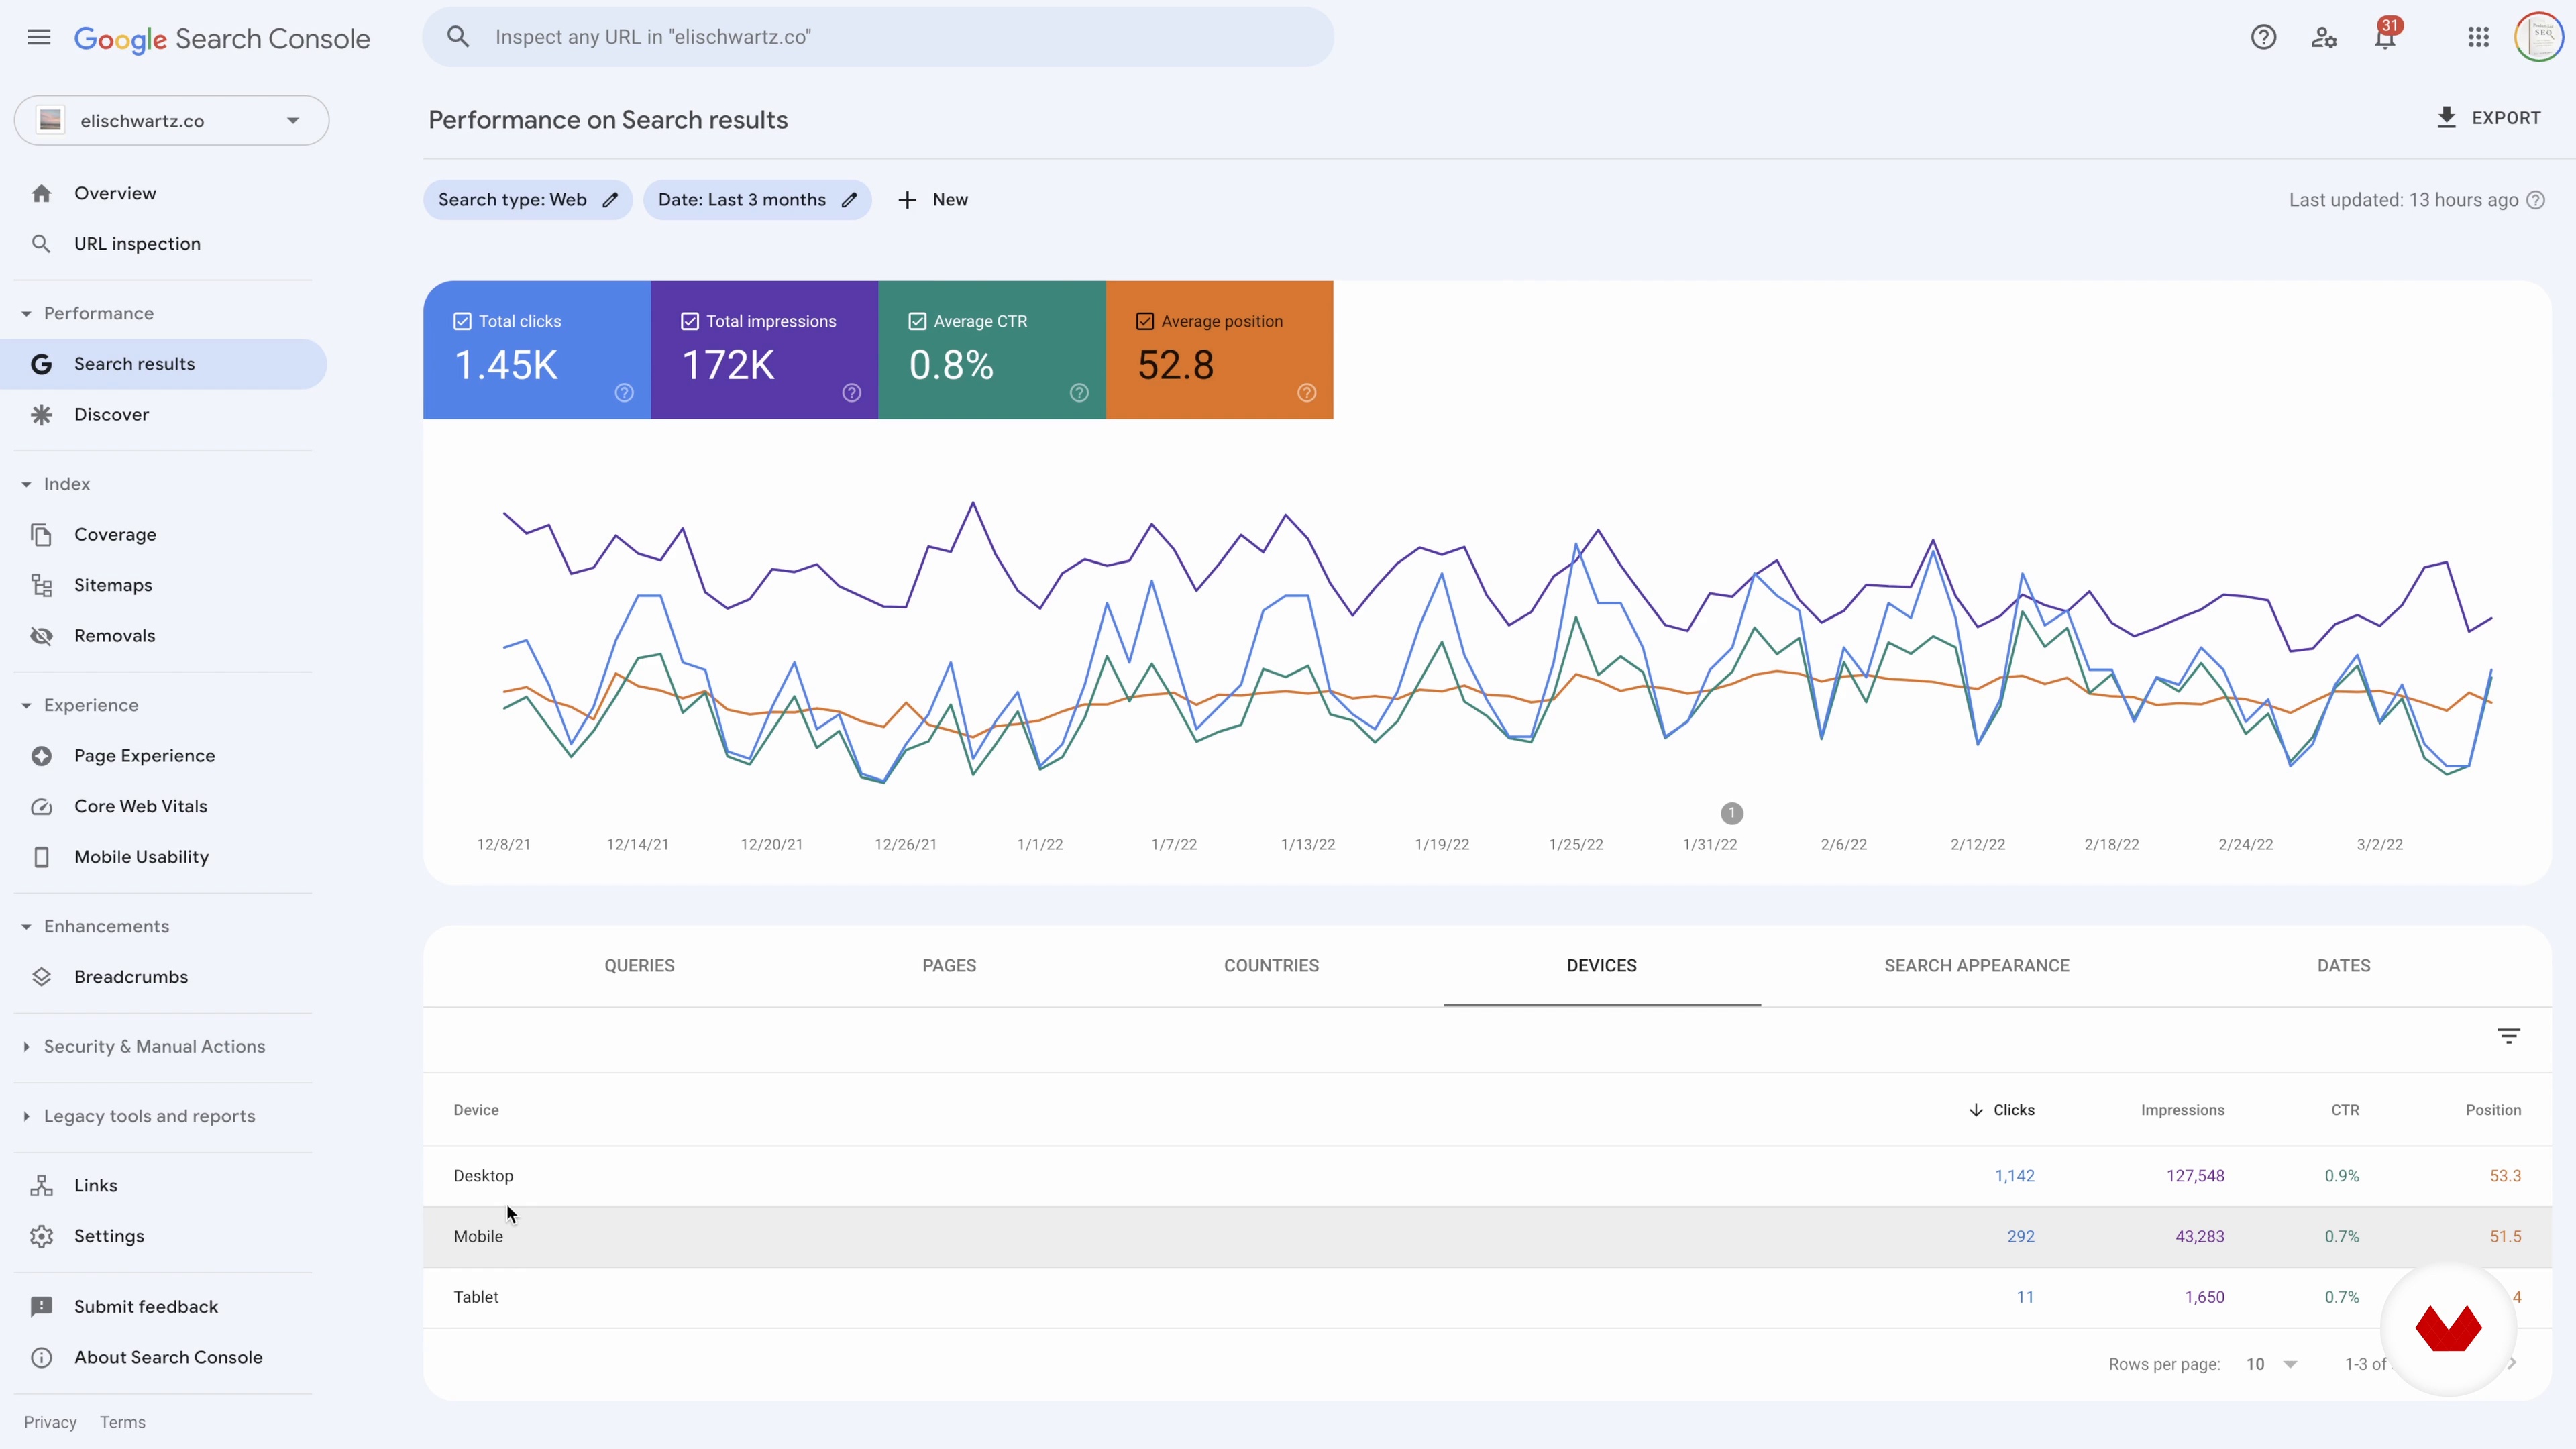Click the Last updated help icon

coord(2536,200)
